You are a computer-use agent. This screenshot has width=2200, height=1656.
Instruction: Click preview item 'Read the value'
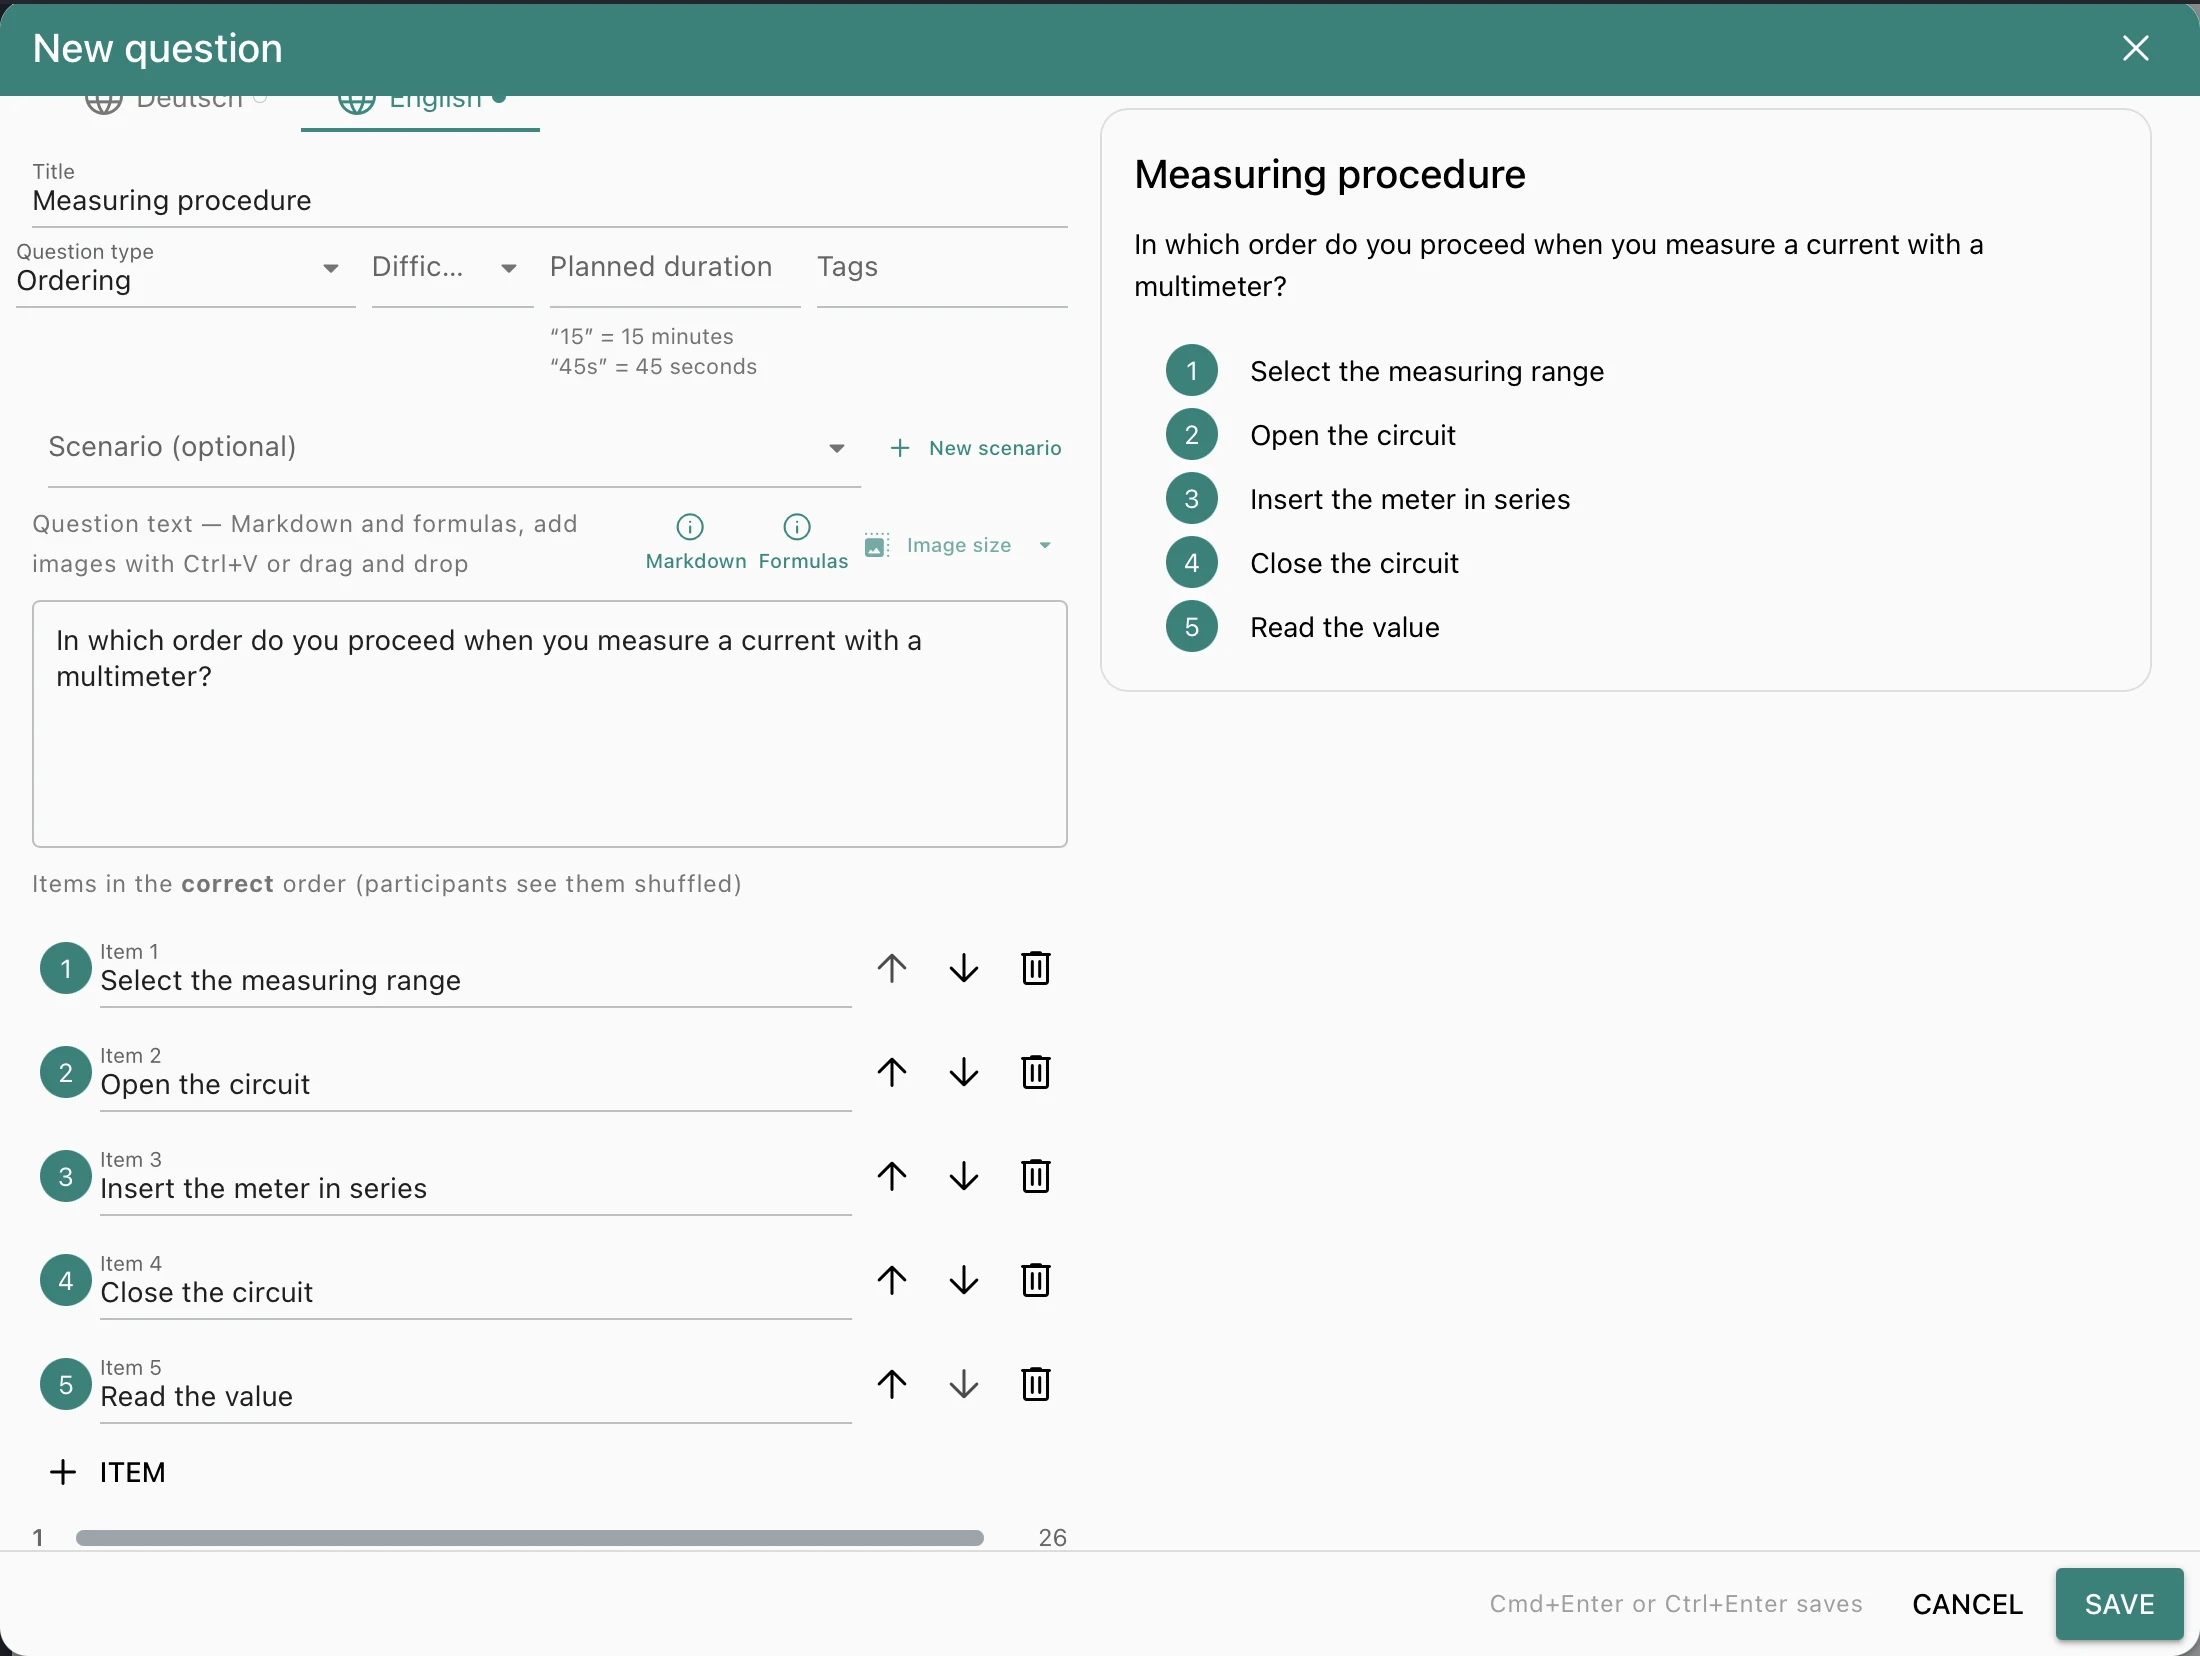[x=1345, y=627]
